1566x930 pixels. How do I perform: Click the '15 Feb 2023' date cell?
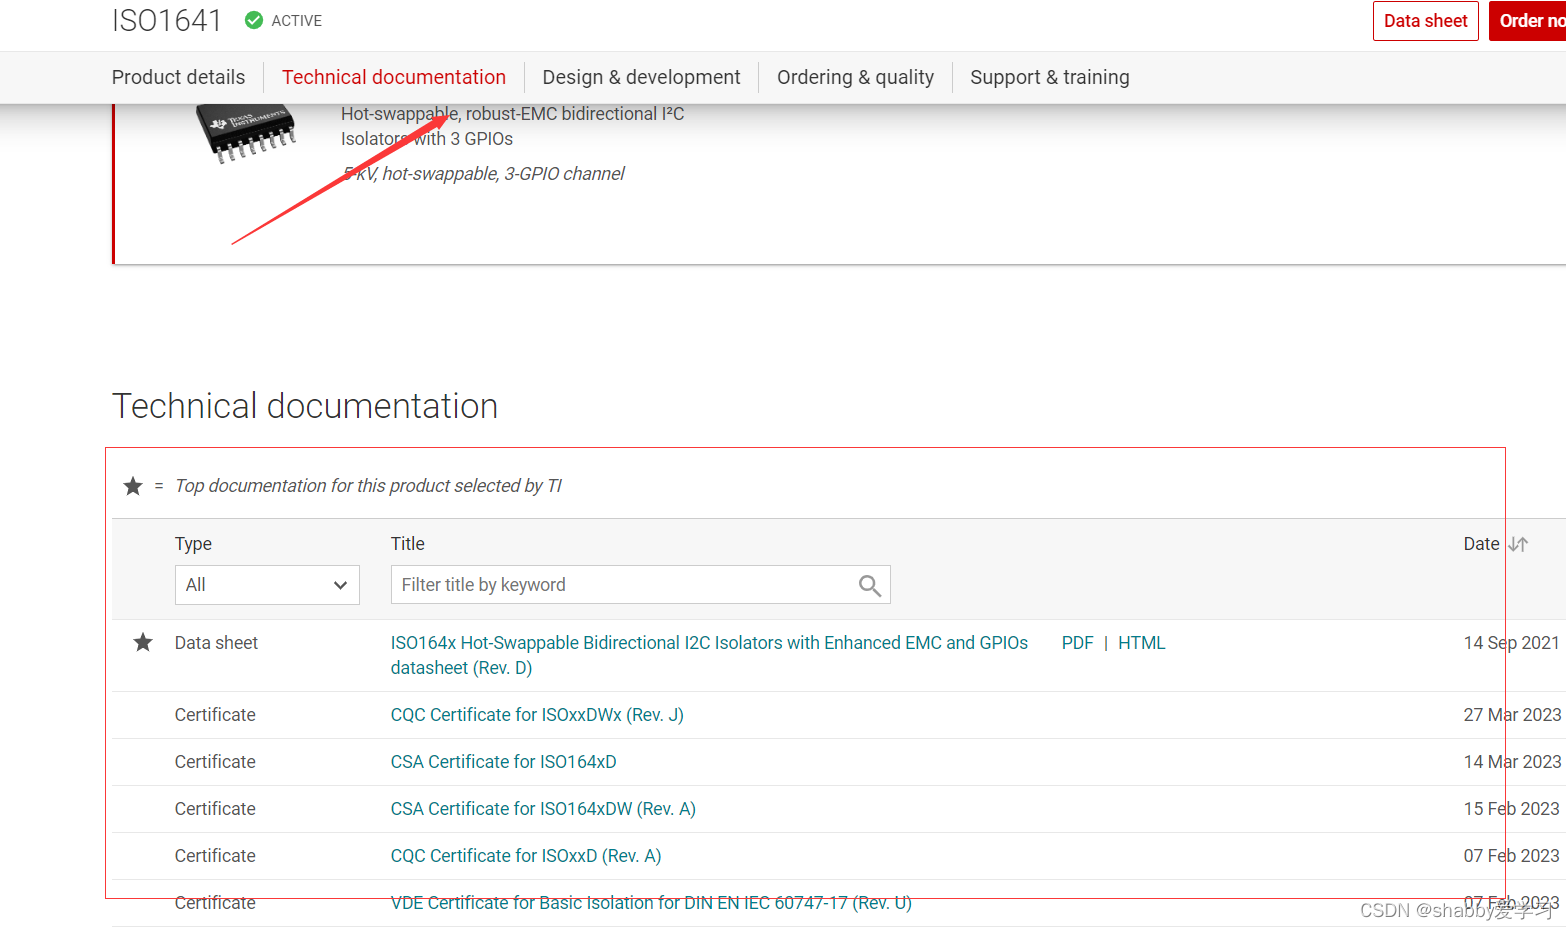coord(1511,809)
